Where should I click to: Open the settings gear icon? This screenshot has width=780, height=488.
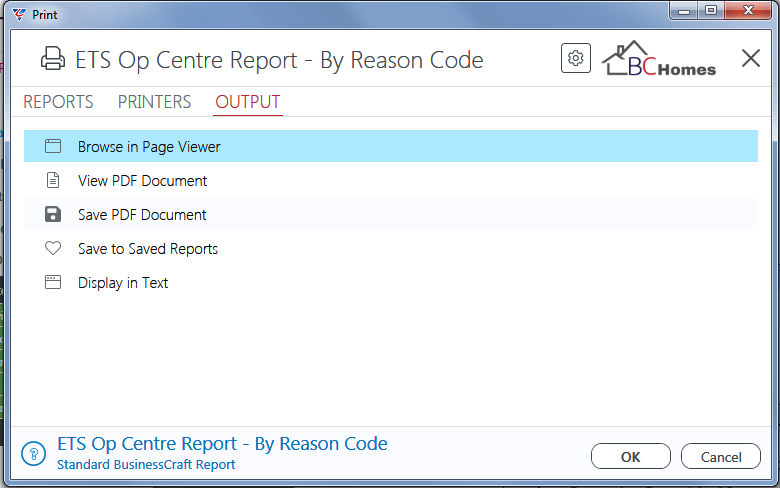[576, 58]
